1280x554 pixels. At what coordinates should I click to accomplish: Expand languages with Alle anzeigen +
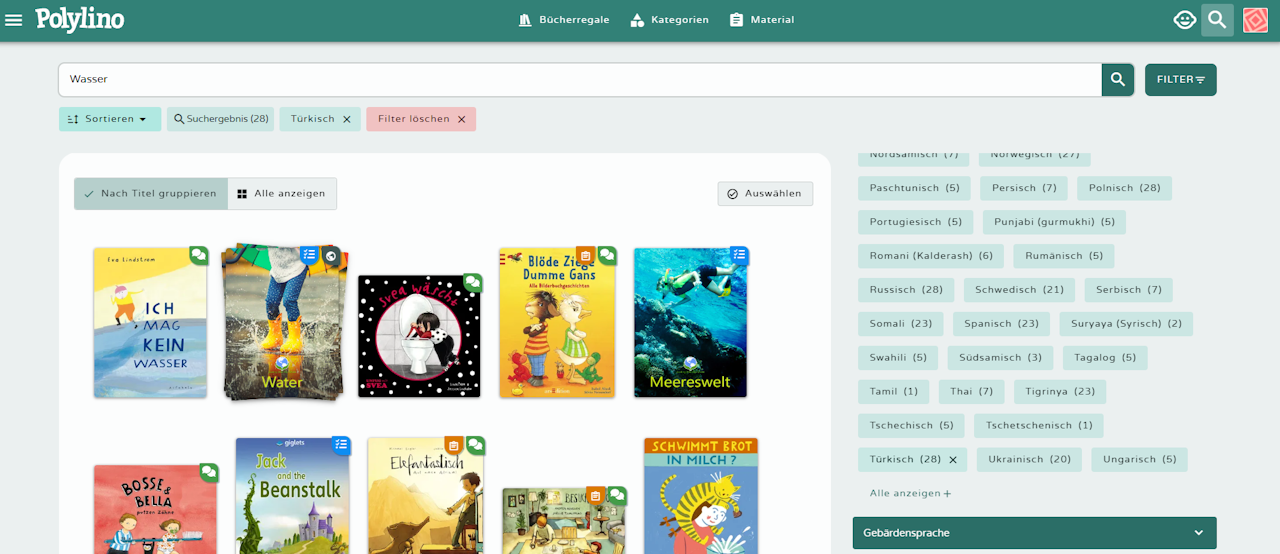tap(911, 493)
